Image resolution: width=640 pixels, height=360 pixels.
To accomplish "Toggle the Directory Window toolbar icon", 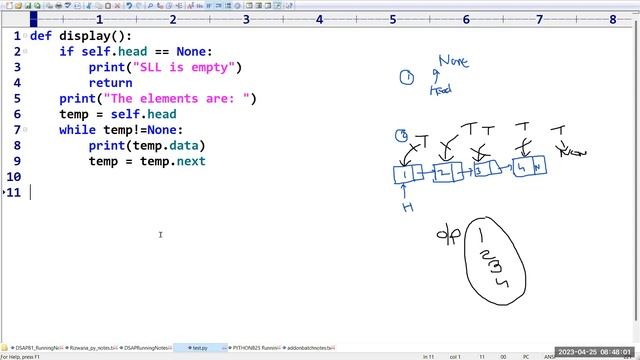I will [249, 6].
